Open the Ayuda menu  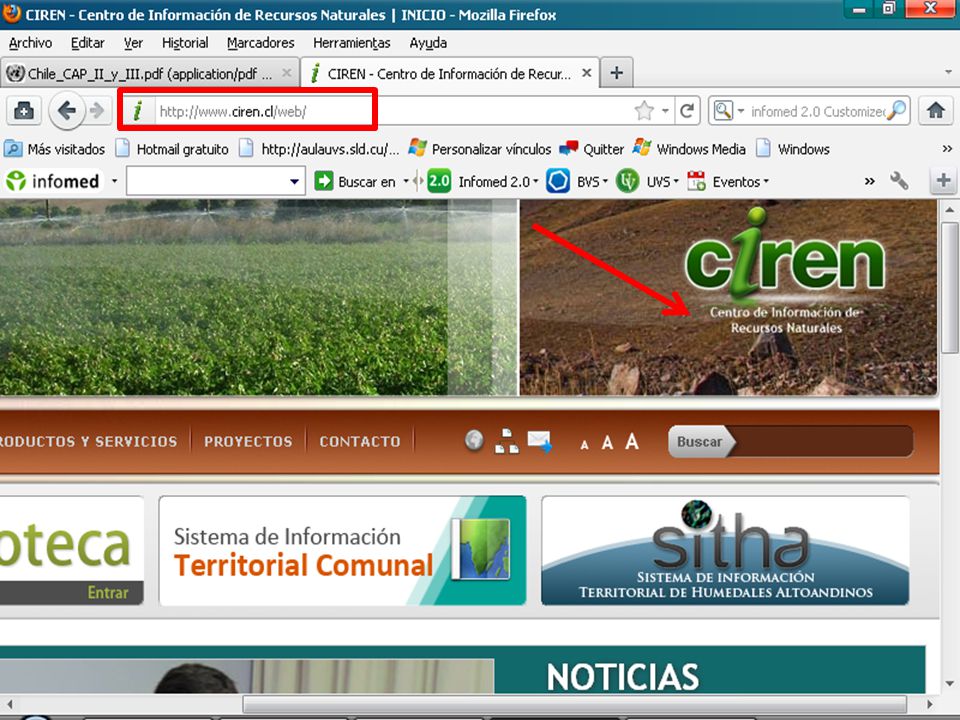428,43
